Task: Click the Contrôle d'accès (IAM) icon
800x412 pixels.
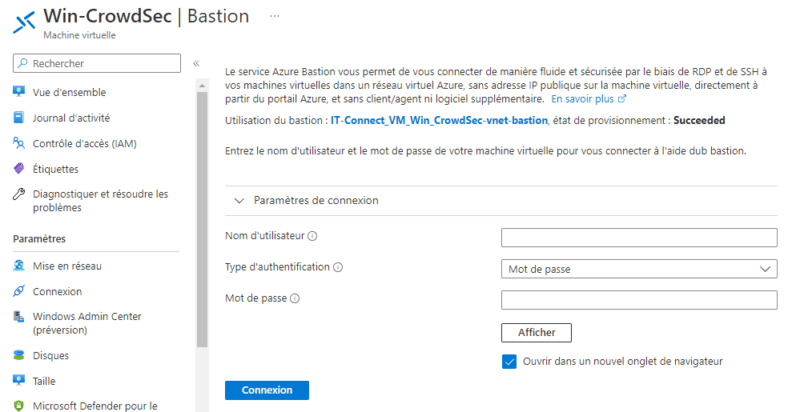Action: click(x=18, y=143)
